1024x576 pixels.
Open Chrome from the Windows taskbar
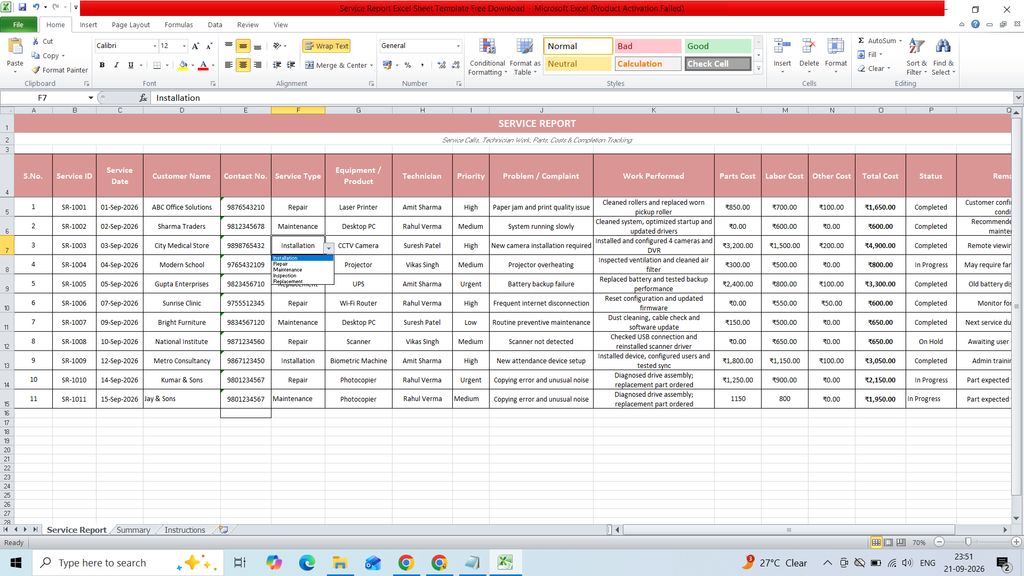click(x=406, y=562)
